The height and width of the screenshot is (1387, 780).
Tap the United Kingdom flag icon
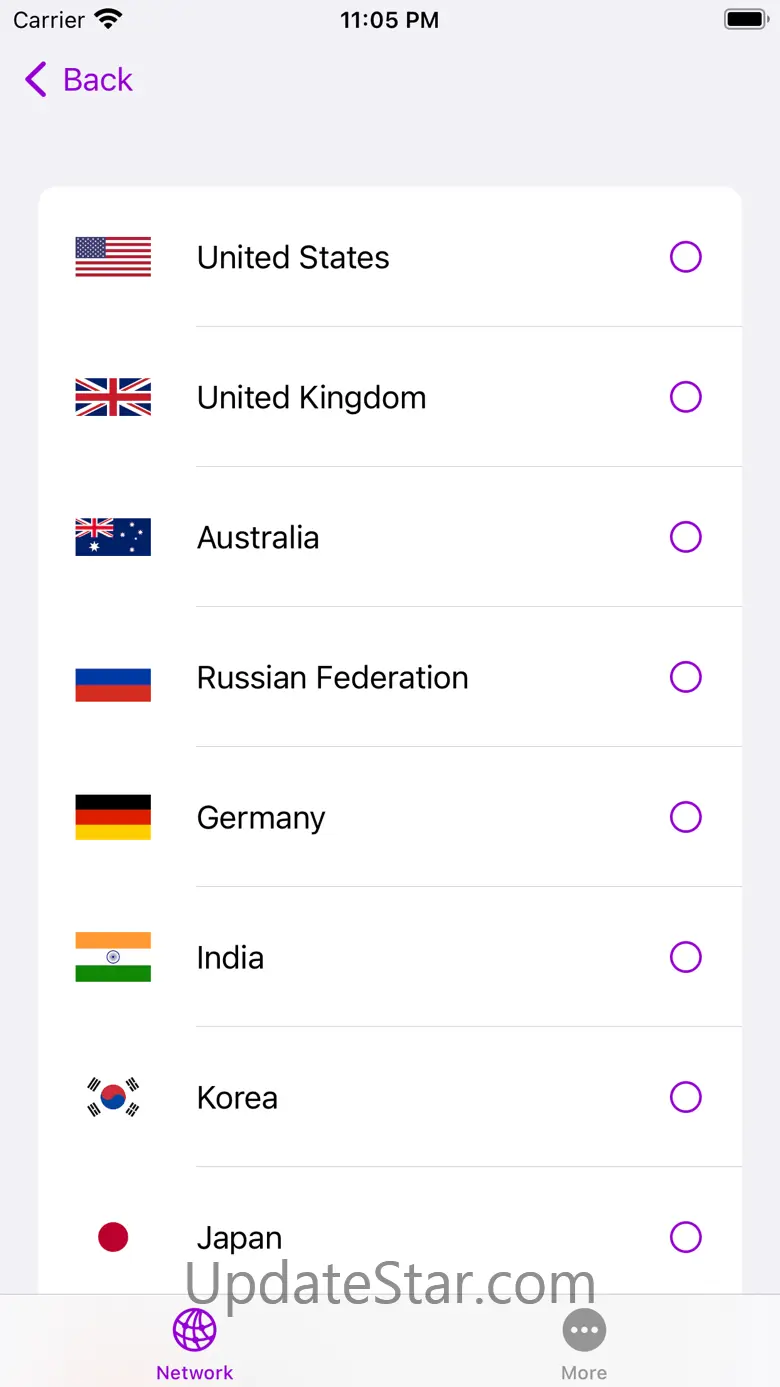click(x=113, y=397)
